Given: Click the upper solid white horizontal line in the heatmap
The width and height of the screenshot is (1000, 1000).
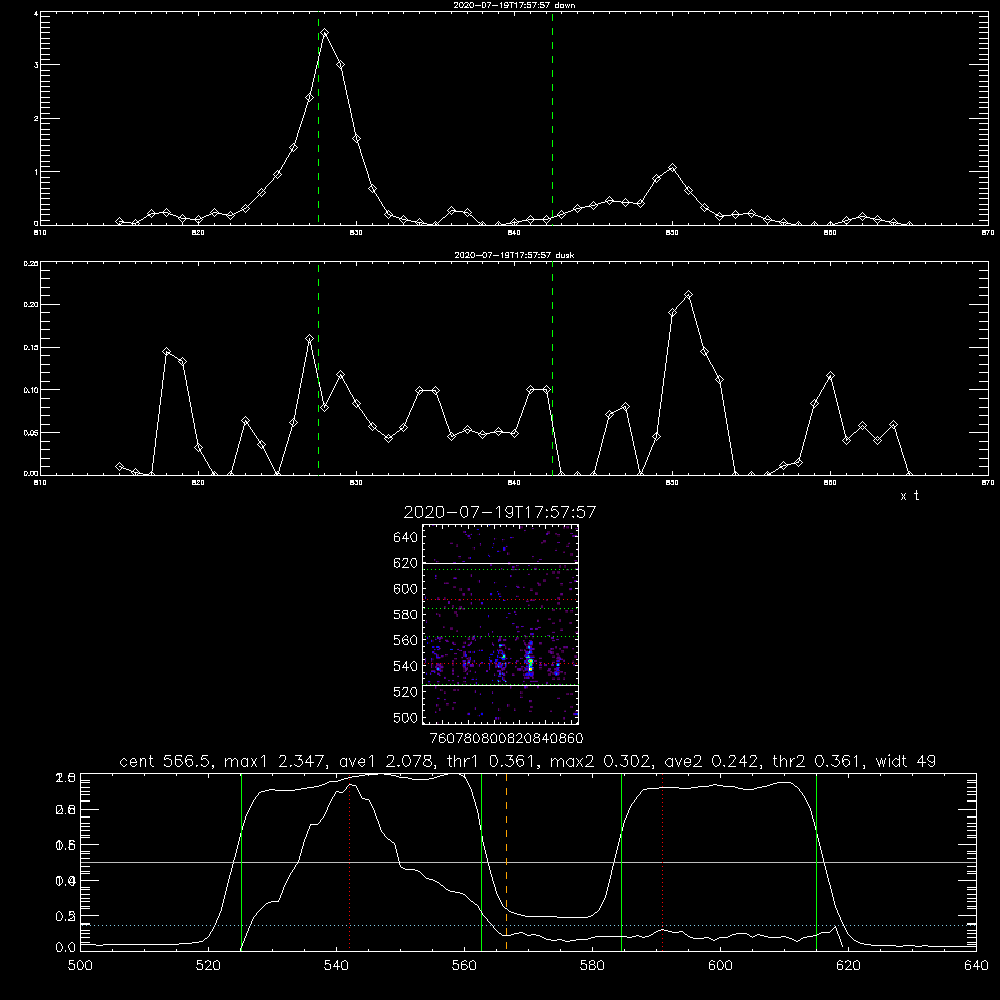Looking at the screenshot, I should pos(500,563).
